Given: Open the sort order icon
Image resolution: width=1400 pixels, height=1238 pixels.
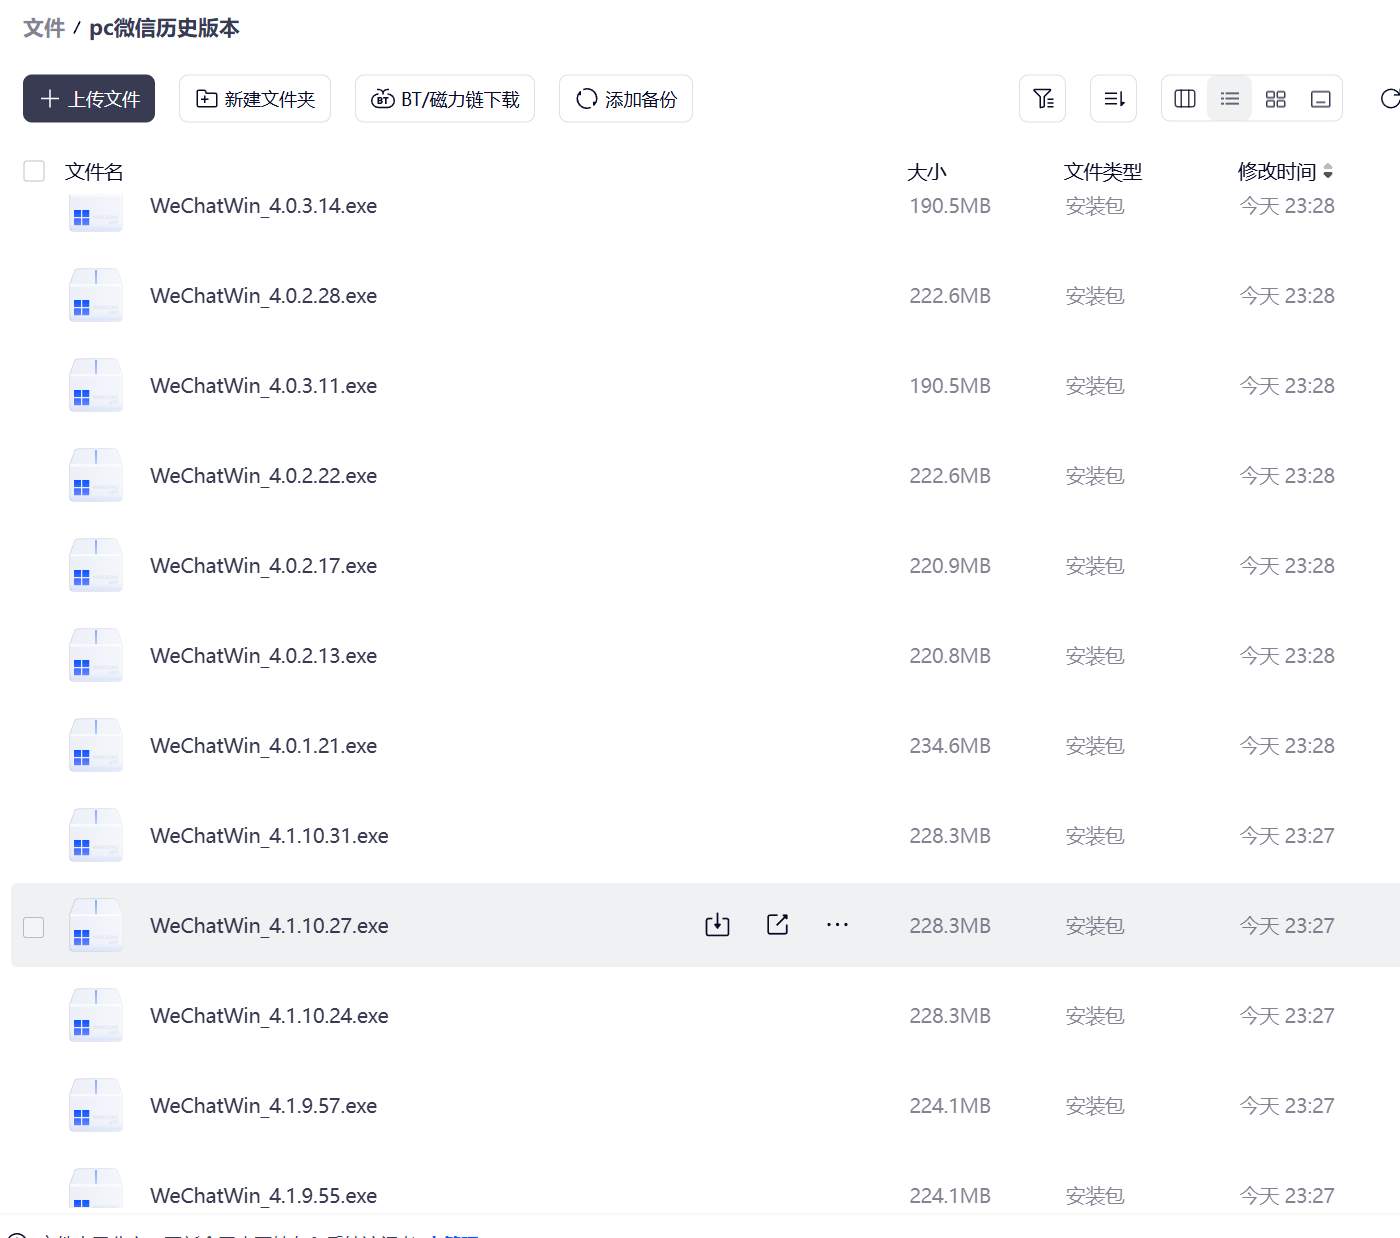Looking at the screenshot, I should [1113, 99].
